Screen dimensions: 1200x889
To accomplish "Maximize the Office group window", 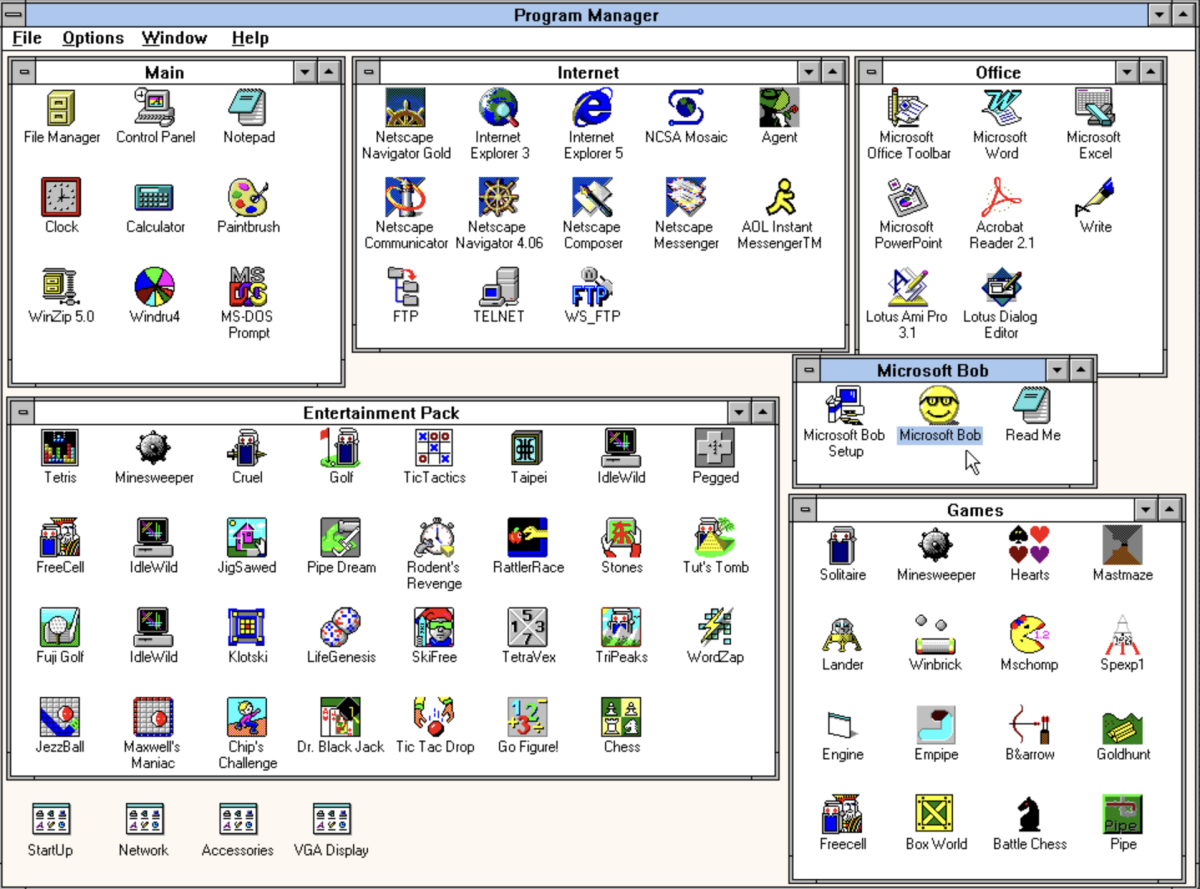I will pos(1152,72).
